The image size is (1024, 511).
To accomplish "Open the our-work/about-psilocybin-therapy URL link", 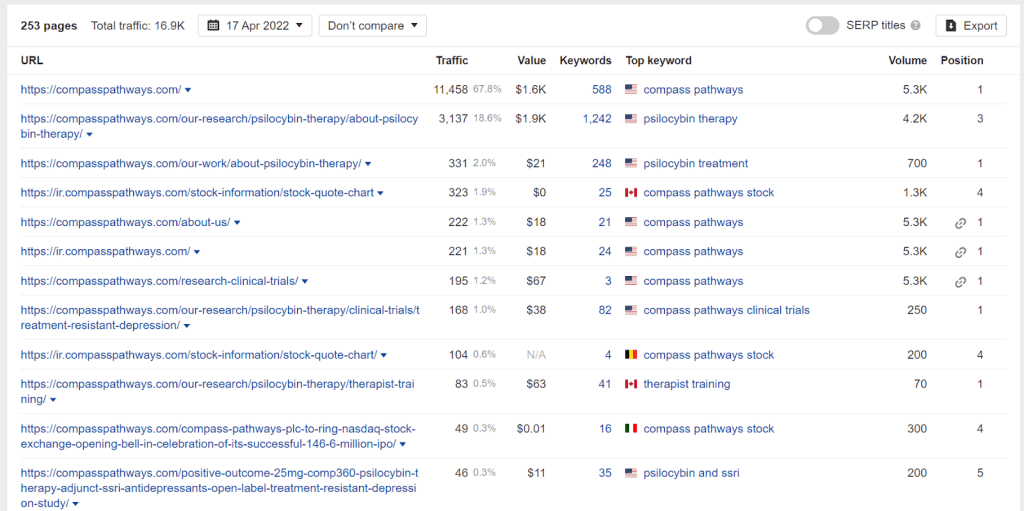I will coord(191,163).
